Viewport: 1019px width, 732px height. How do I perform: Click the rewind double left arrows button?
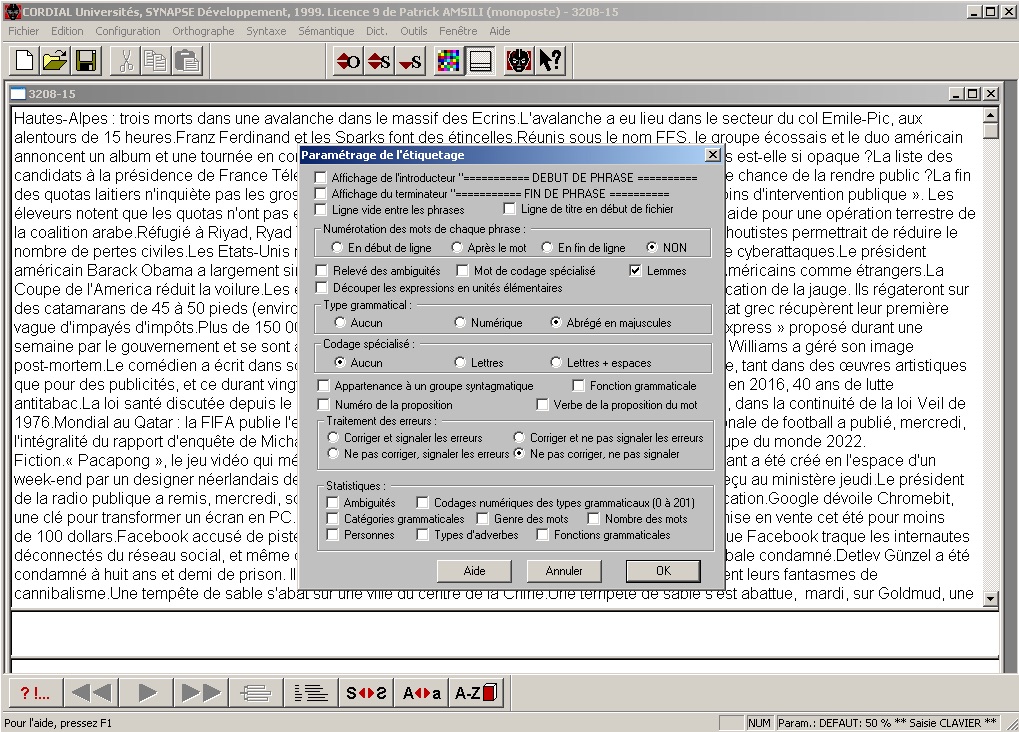click(x=91, y=693)
